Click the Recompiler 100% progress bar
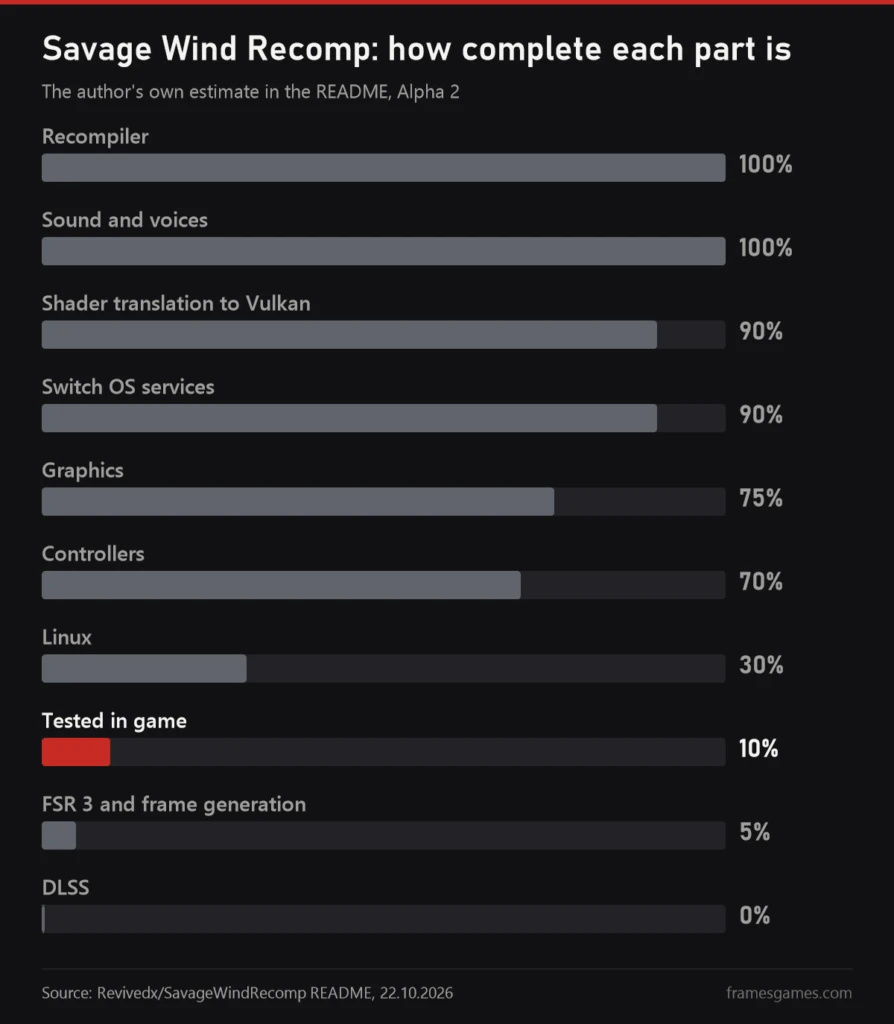Image resolution: width=894 pixels, height=1024 pixels. [x=383, y=168]
